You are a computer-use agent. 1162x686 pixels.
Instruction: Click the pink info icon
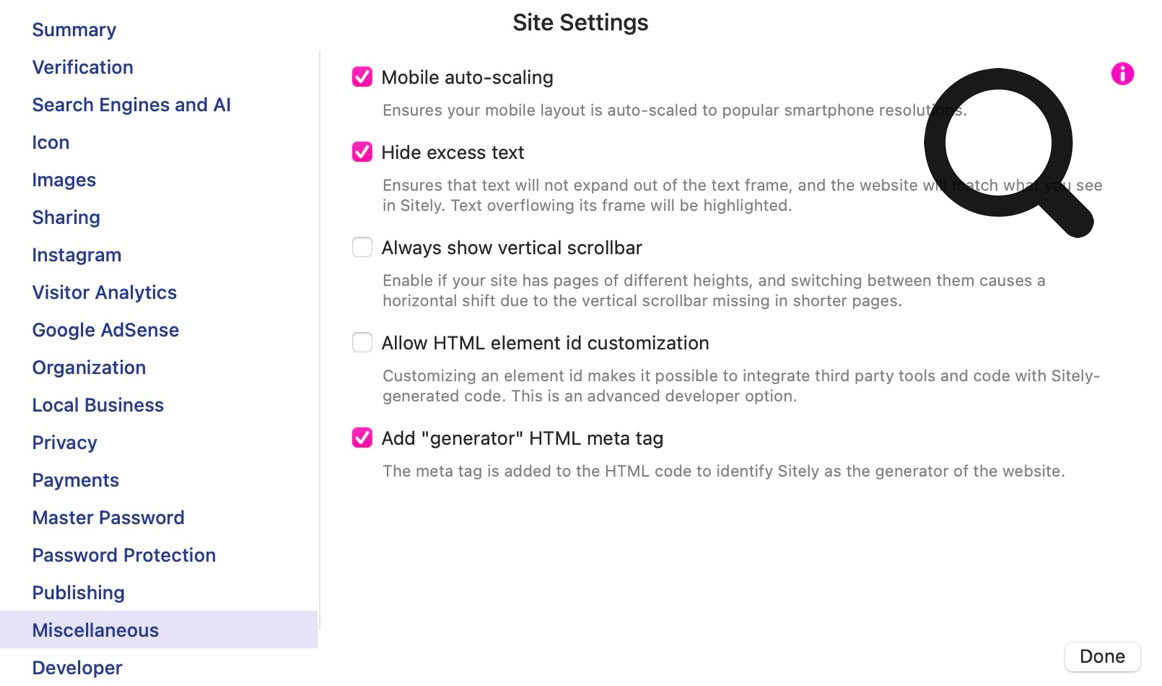(x=1122, y=74)
